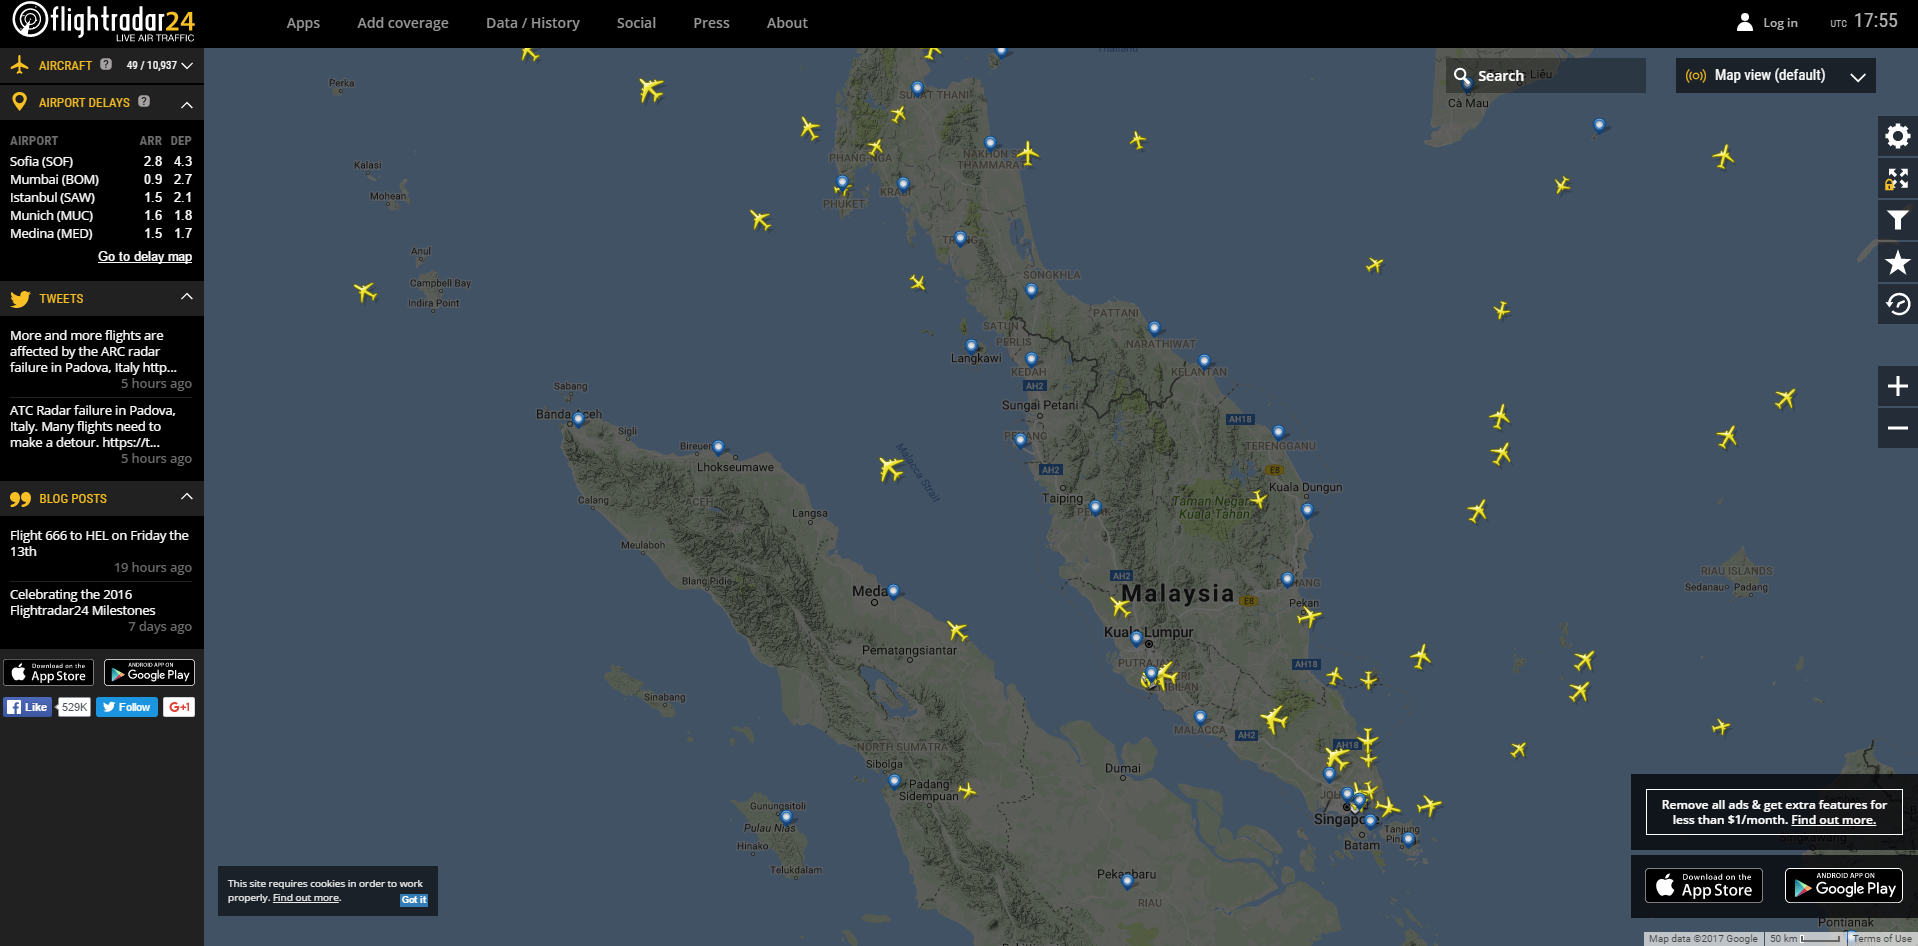Click the Twitter bird Tweets icon
This screenshot has height=946, width=1918.
pos(20,298)
